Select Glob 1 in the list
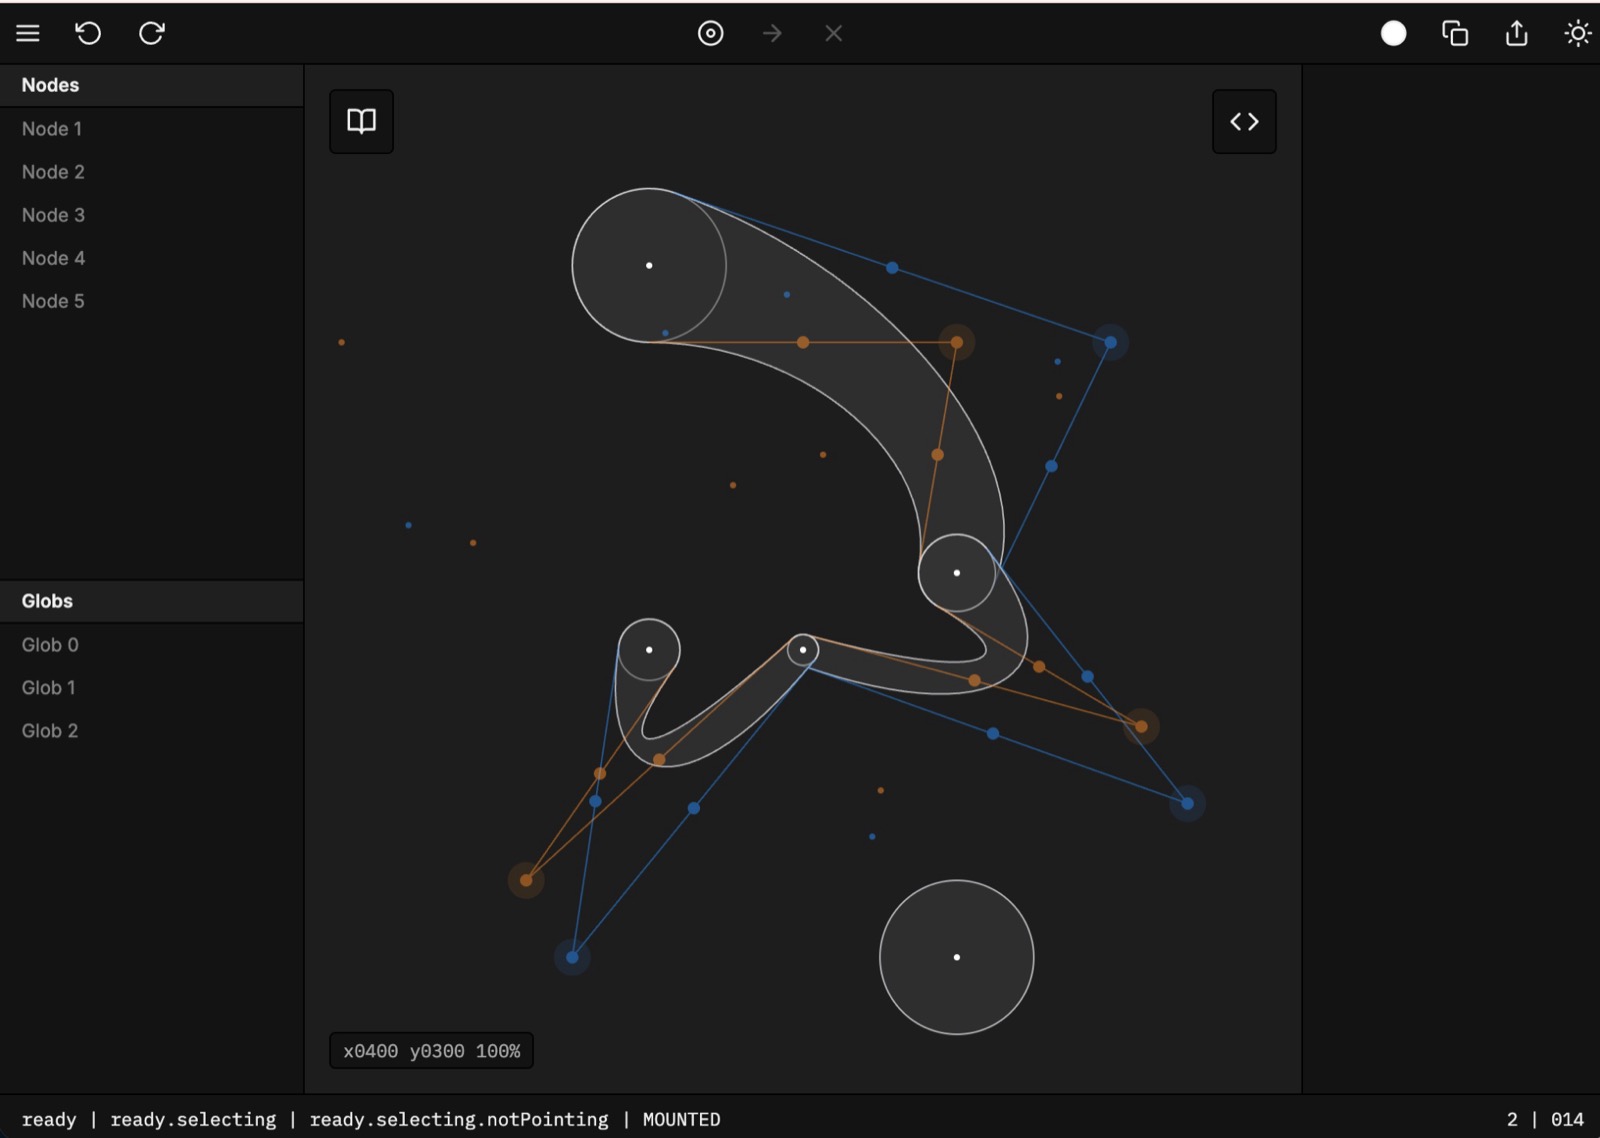The width and height of the screenshot is (1600, 1138). (152, 688)
